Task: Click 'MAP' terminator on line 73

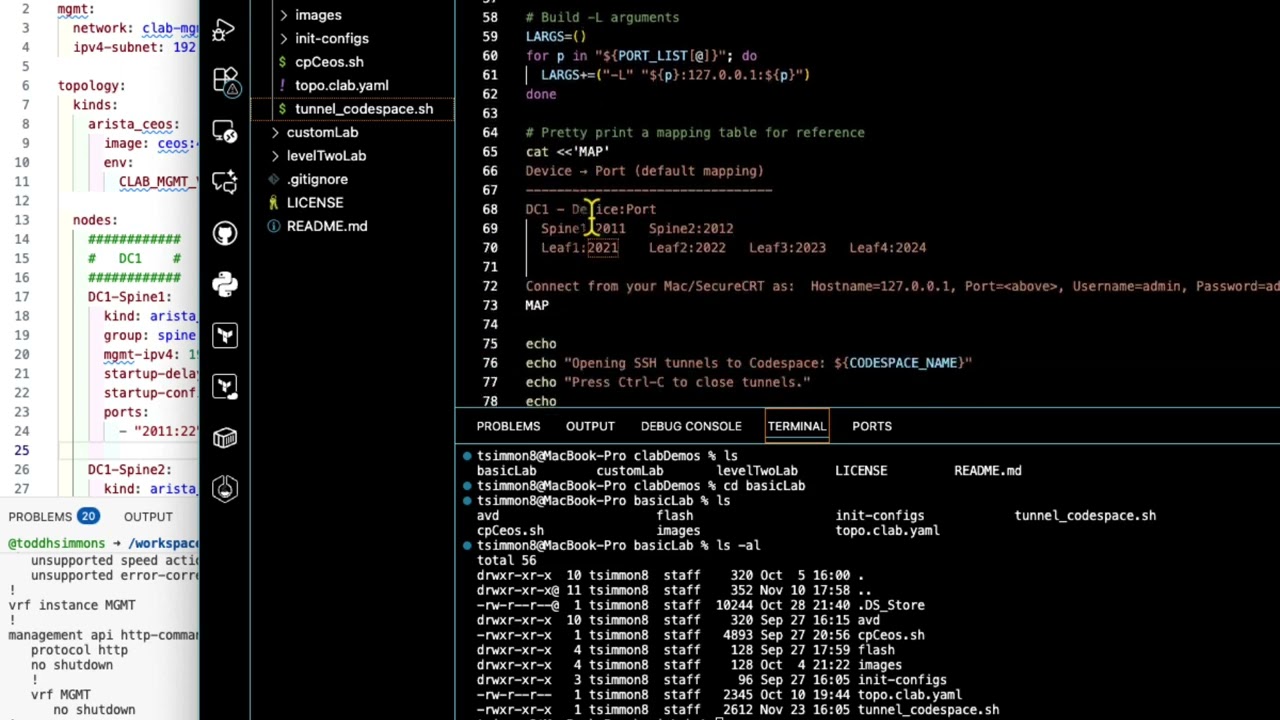Action: 537,305
